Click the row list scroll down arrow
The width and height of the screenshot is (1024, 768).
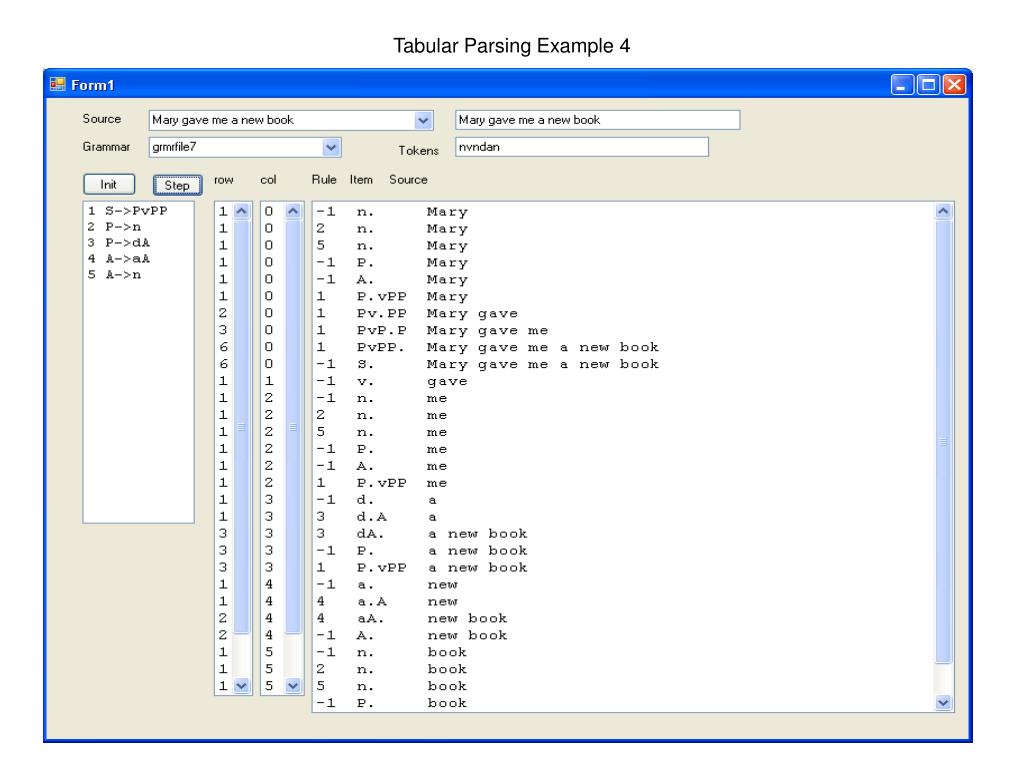242,686
